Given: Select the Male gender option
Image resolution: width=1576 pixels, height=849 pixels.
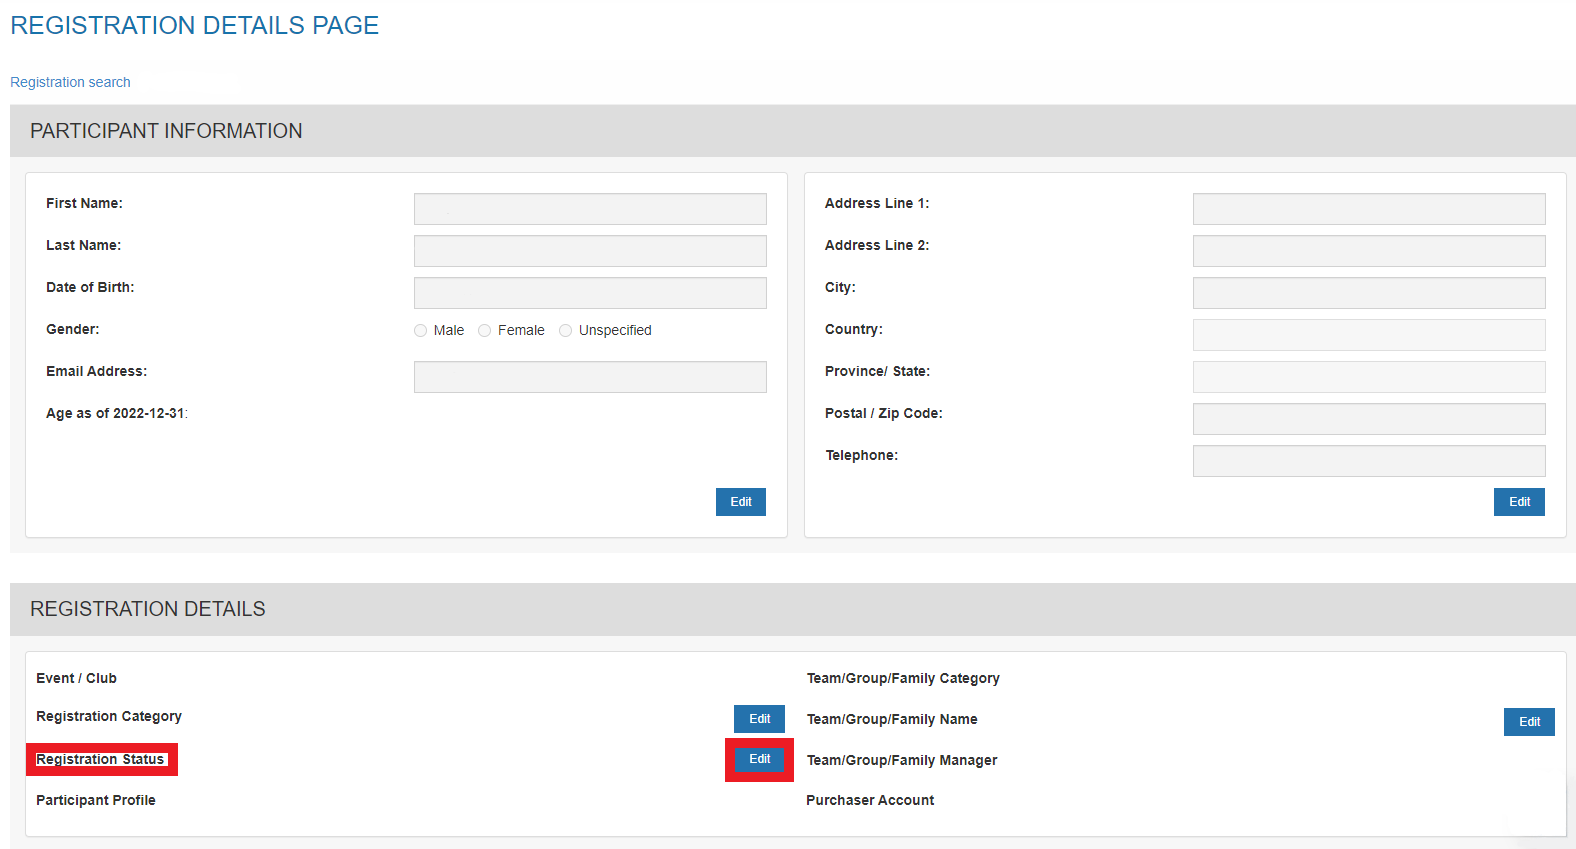Looking at the screenshot, I should [421, 331].
